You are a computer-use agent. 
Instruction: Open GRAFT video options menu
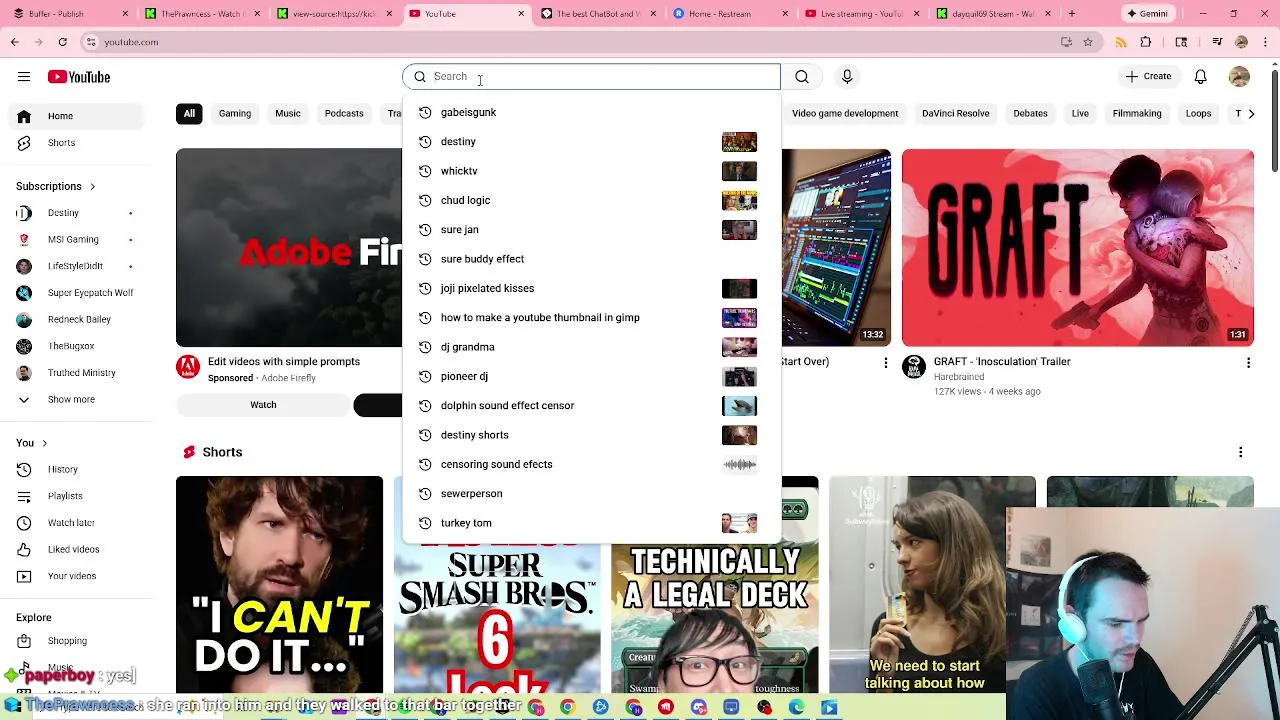coord(1248,362)
